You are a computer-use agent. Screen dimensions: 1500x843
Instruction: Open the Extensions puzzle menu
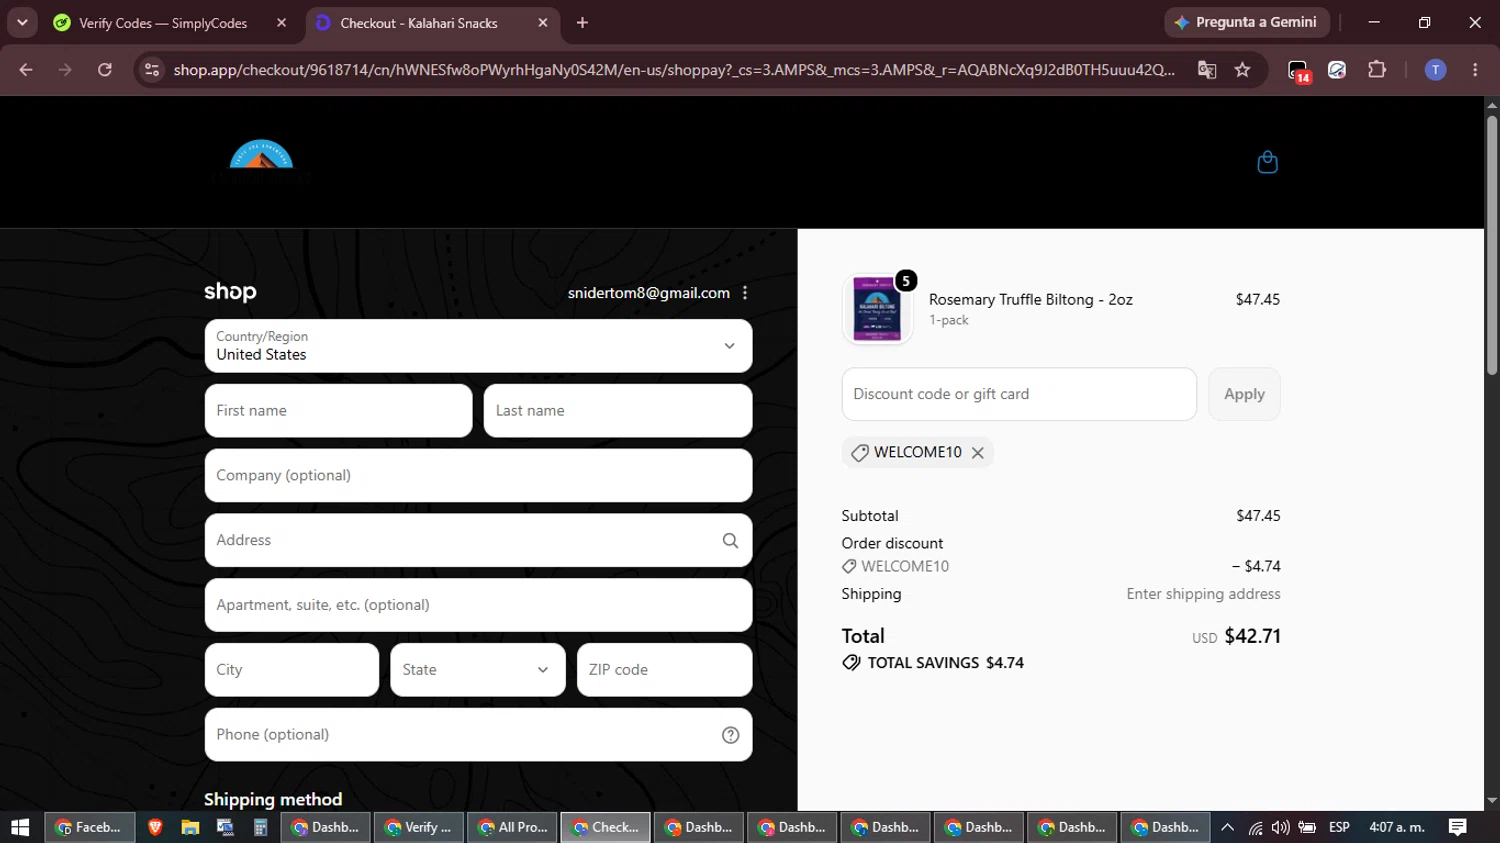(1377, 70)
